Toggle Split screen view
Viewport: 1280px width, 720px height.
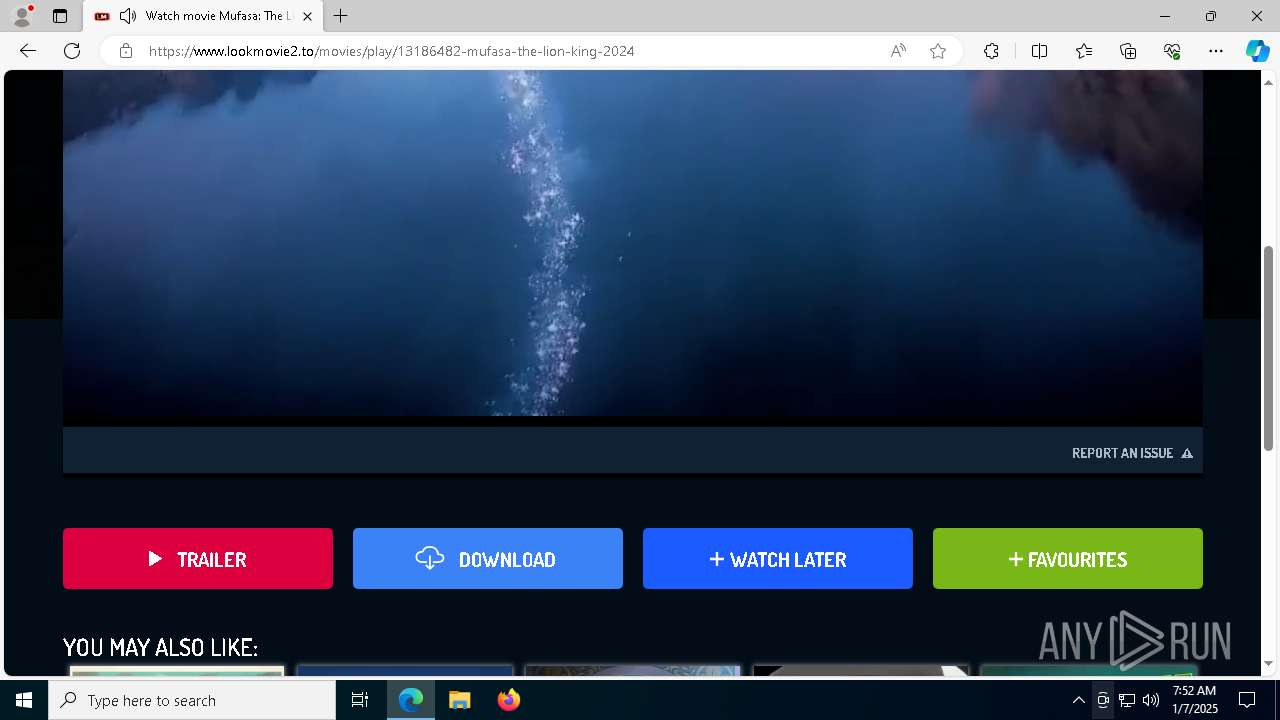pyautogui.click(x=1039, y=51)
